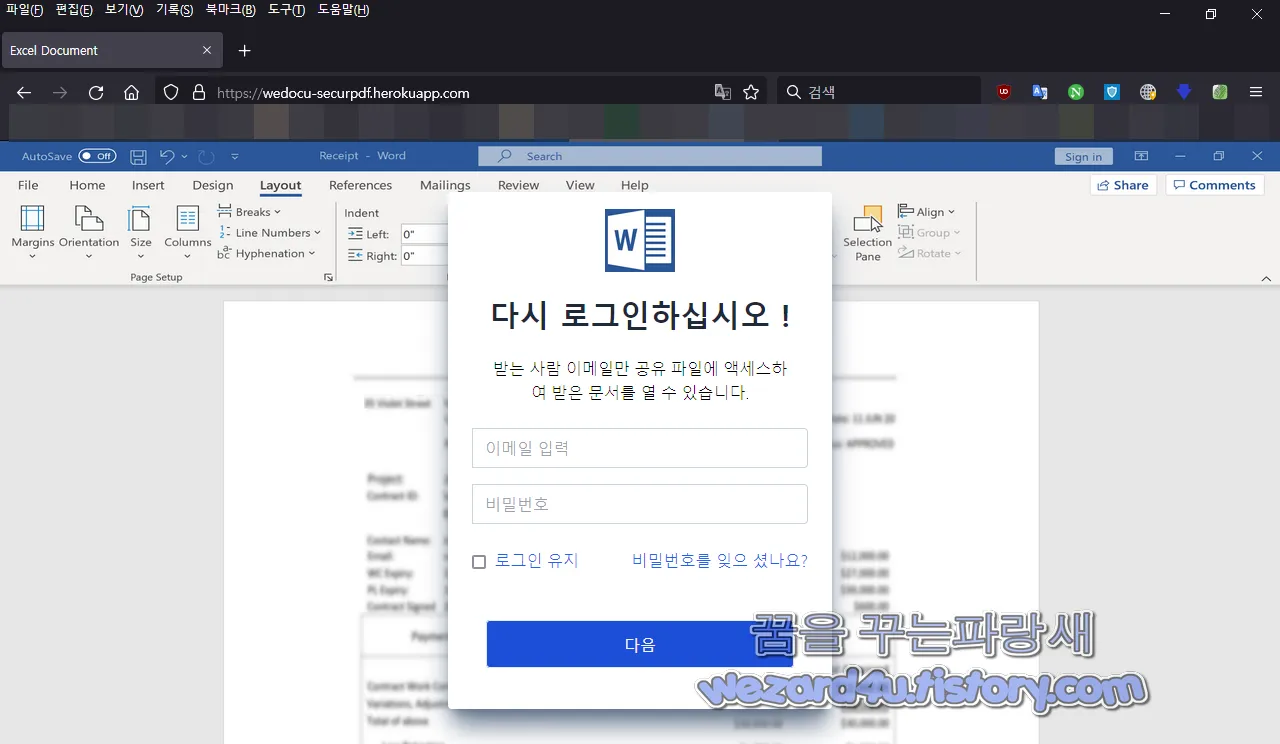
Task: Open the 편집(E) browser menu
Action: (74, 10)
